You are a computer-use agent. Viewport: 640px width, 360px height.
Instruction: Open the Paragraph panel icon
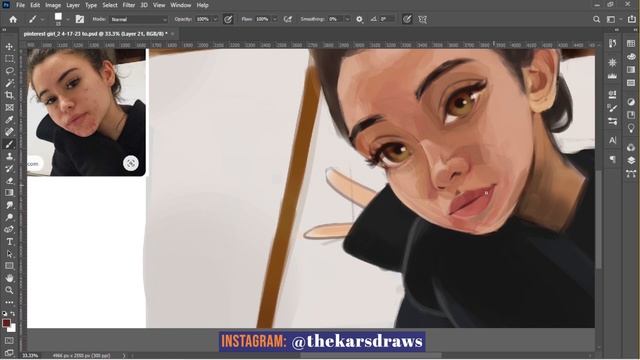click(612, 159)
